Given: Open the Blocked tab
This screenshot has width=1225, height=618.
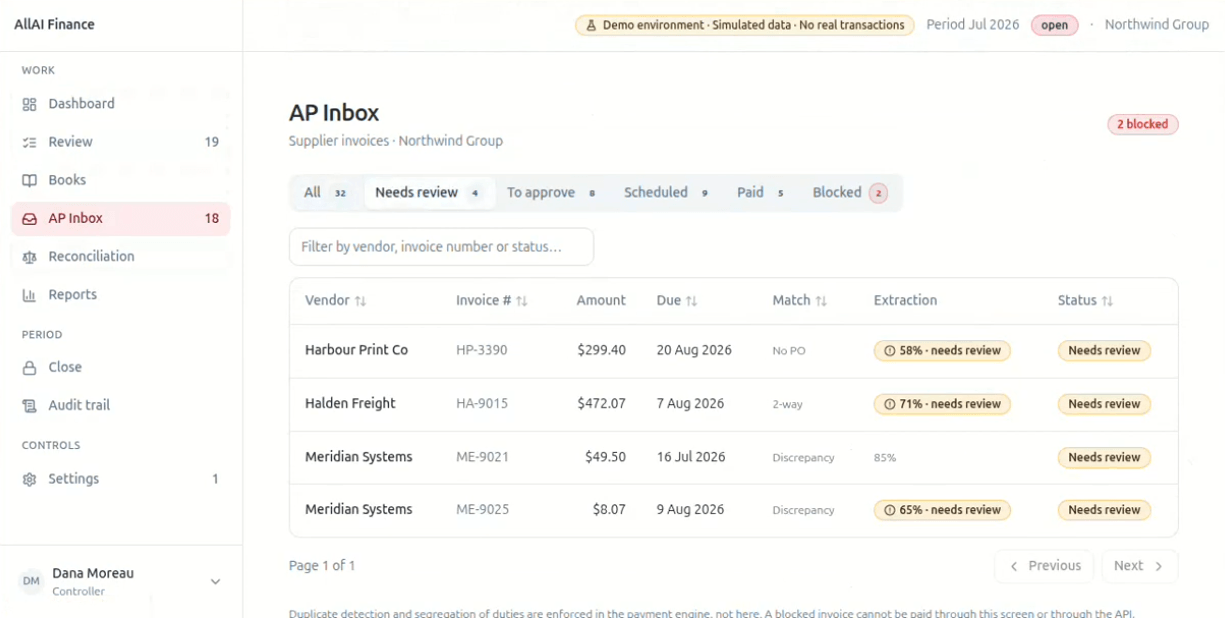Looking at the screenshot, I should click(x=849, y=193).
